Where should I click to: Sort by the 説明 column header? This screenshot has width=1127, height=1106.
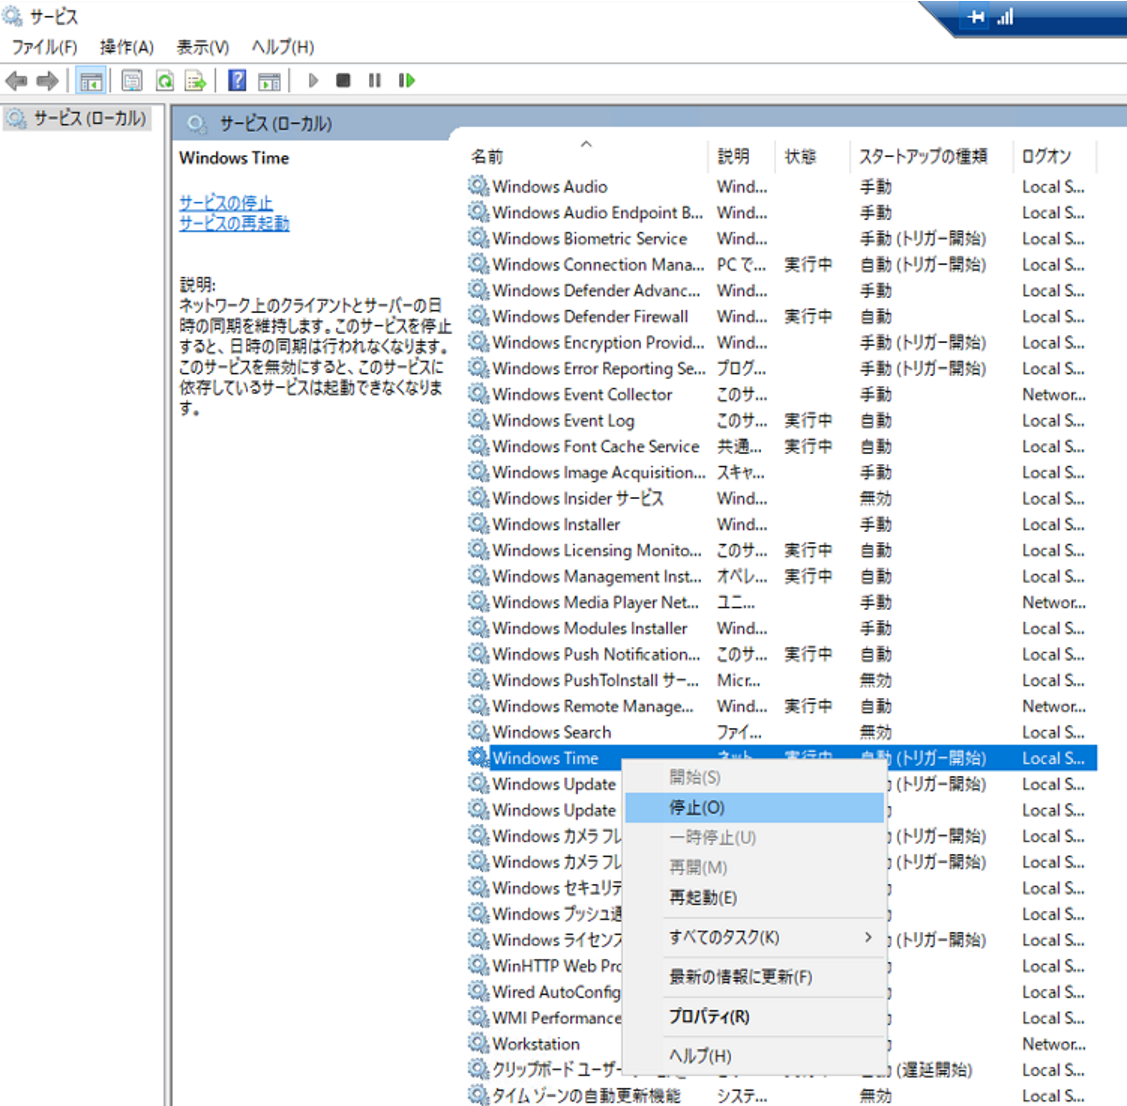pyautogui.click(x=742, y=156)
